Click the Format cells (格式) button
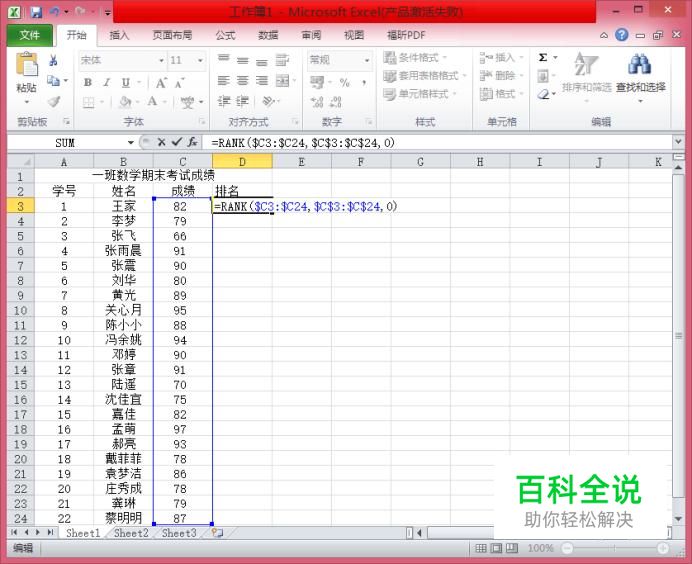This screenshot has height=564, width=692. pos(501,94)
